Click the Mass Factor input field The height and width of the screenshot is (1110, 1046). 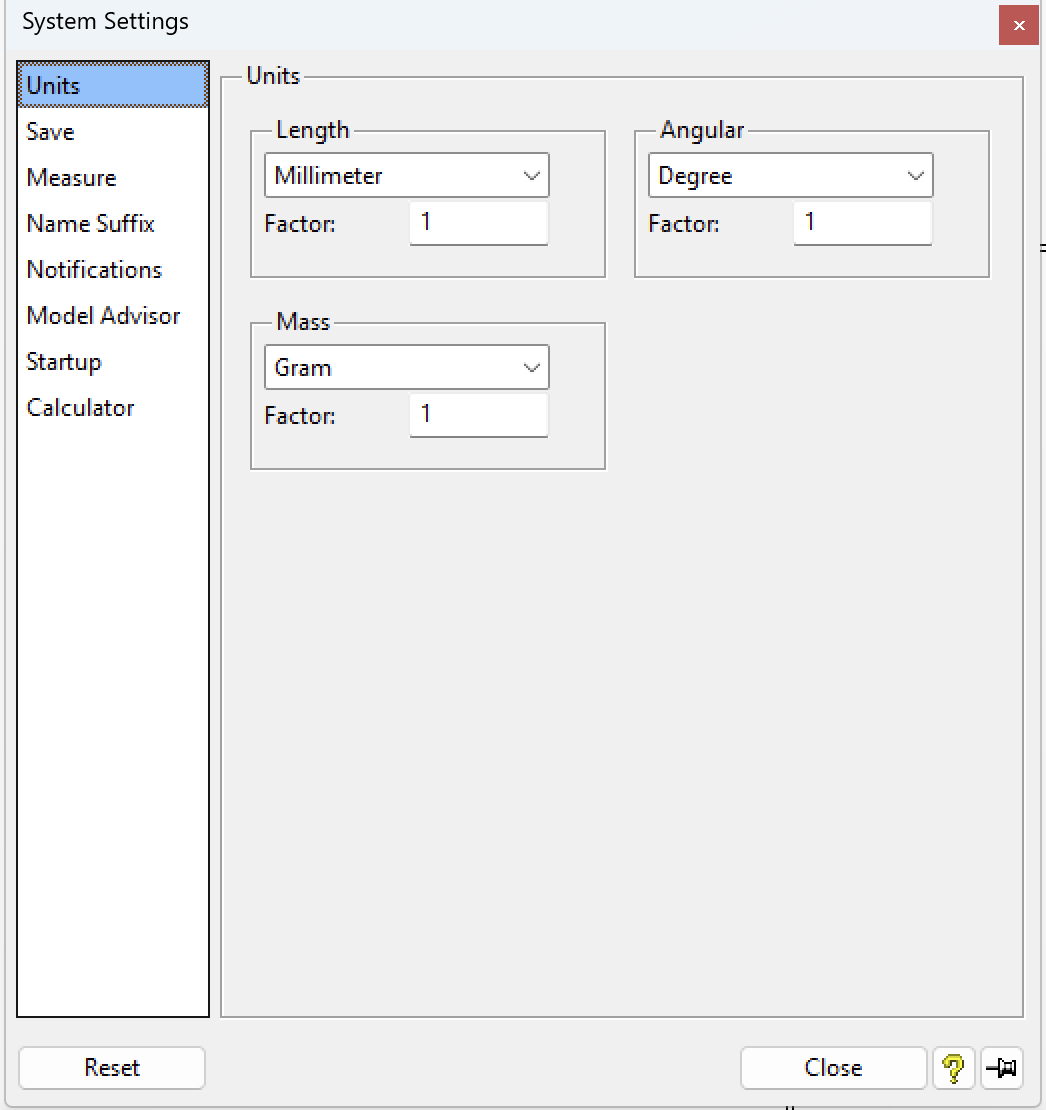coord(478,415)
